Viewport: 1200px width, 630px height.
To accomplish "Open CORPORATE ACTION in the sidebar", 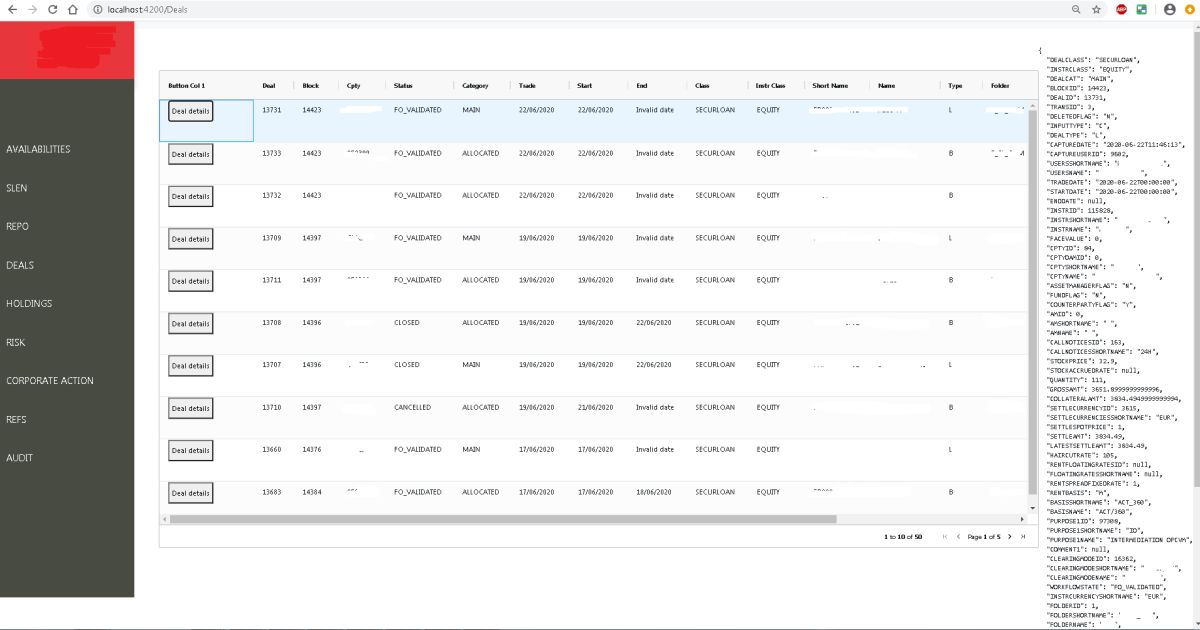I will click(x=50, y=380).
